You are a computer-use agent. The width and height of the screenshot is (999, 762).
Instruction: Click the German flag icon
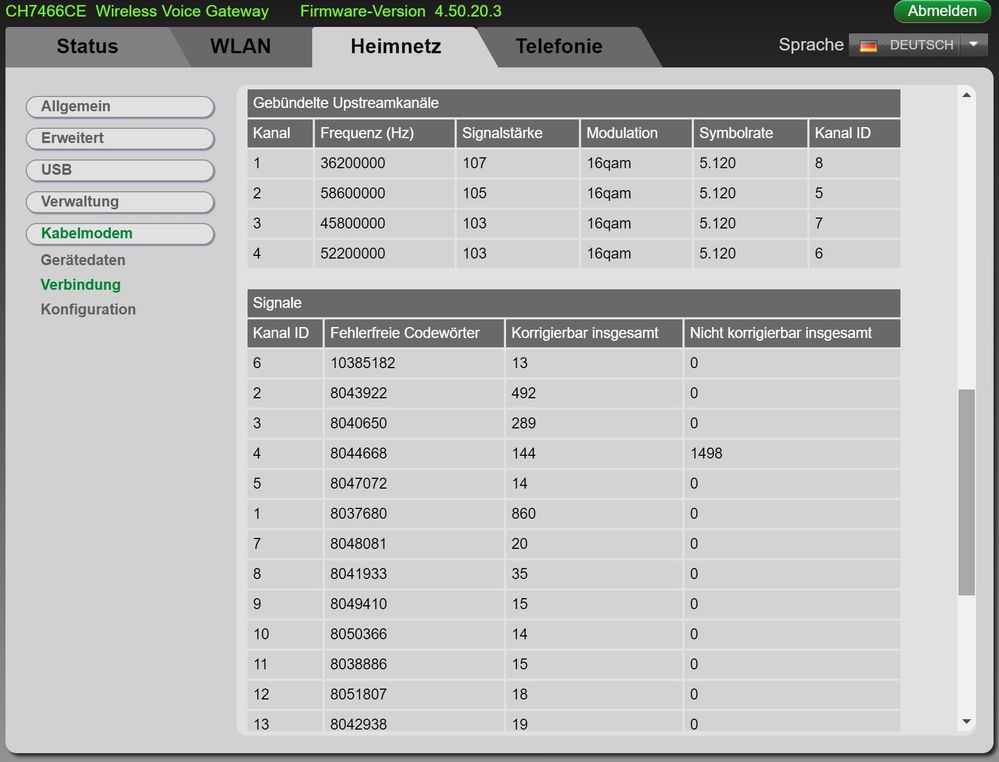tap(868, 46)
